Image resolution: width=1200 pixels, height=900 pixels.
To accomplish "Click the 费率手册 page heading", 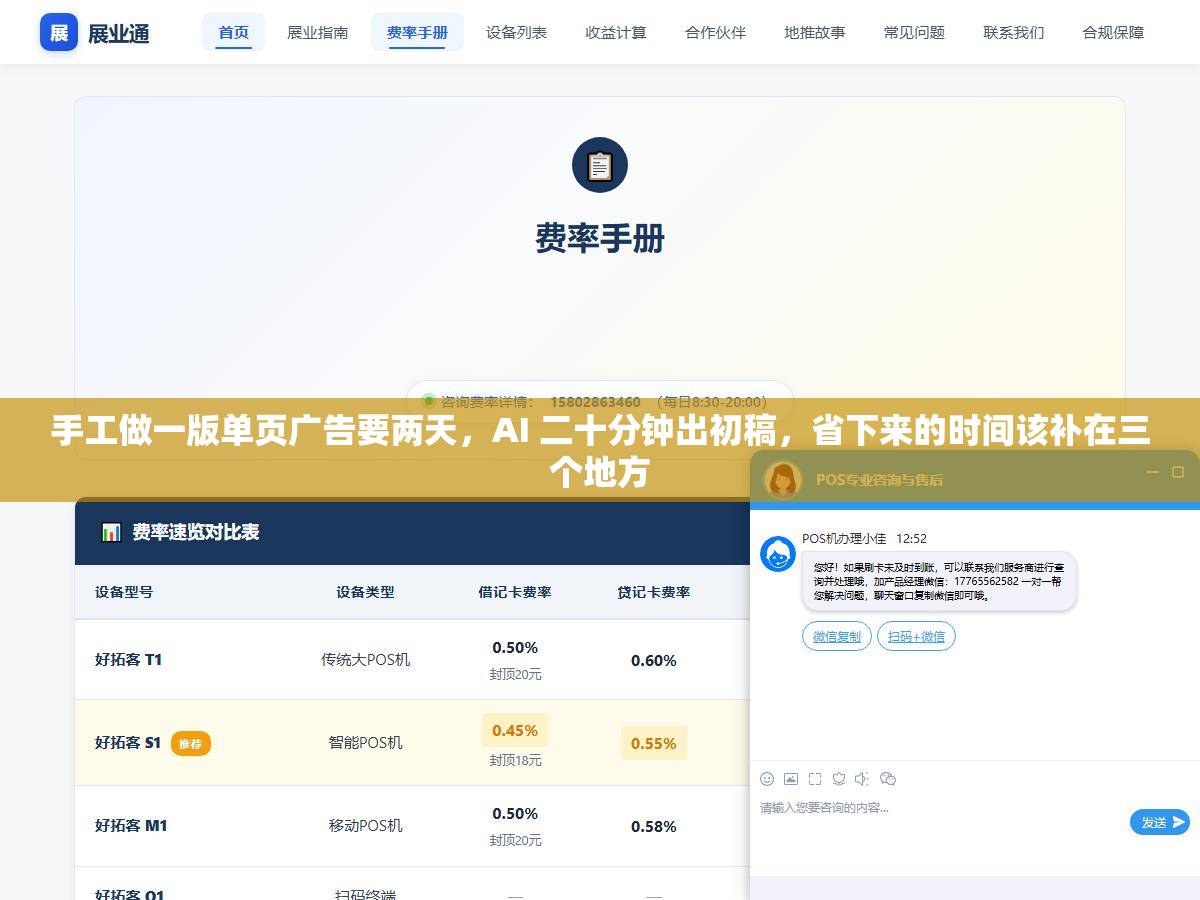I will point(600,238).
